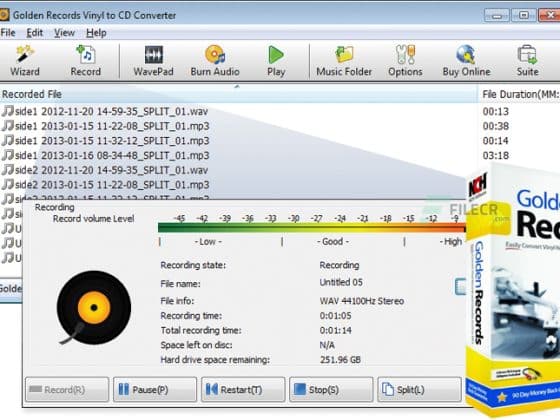Open the Edit menu

coord(35,33)
